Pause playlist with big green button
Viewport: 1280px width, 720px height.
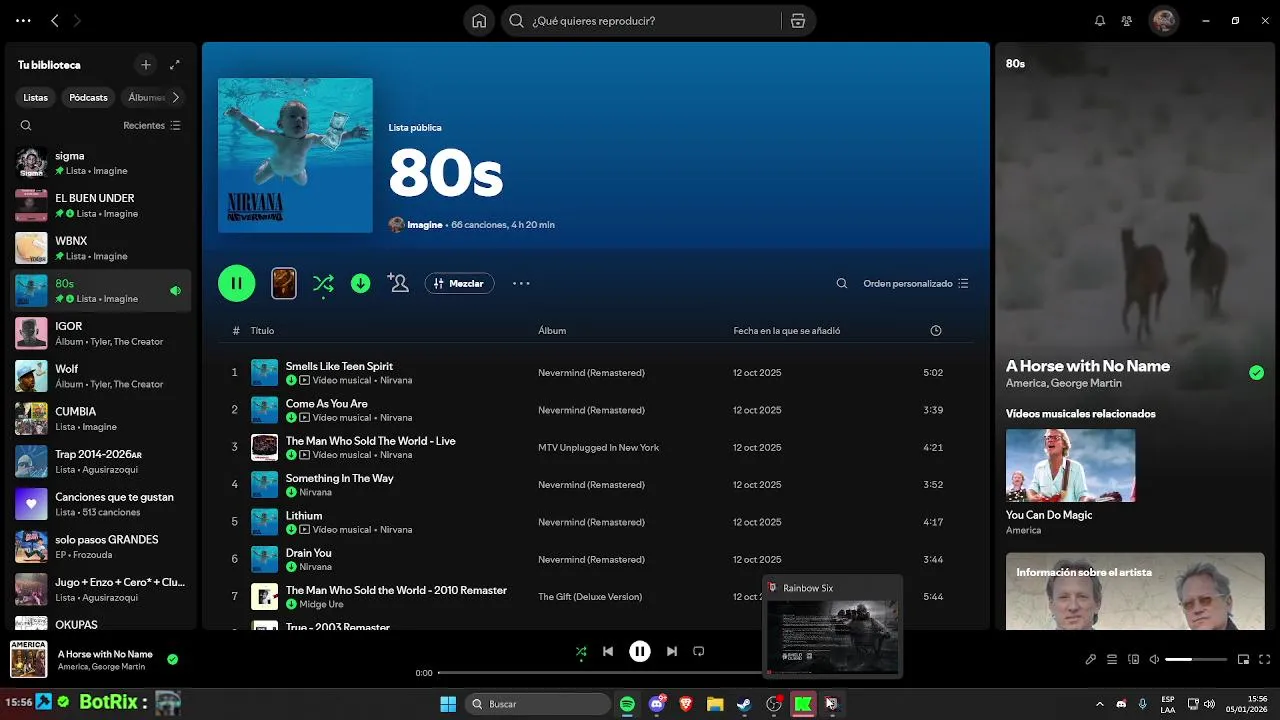click(x=237, y=283)
